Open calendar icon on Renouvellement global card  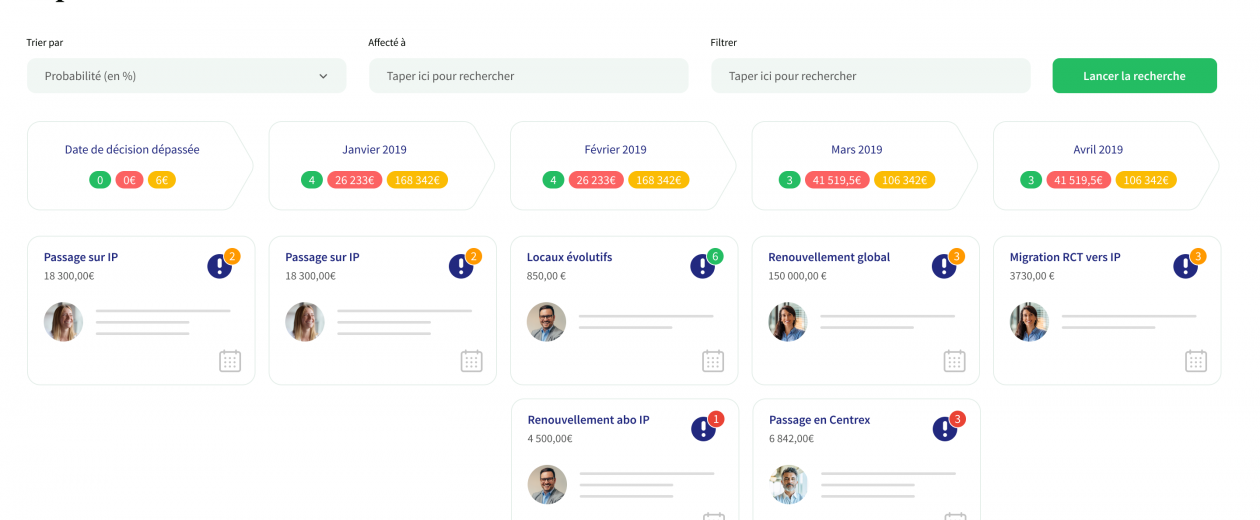(x=955, y=361)
